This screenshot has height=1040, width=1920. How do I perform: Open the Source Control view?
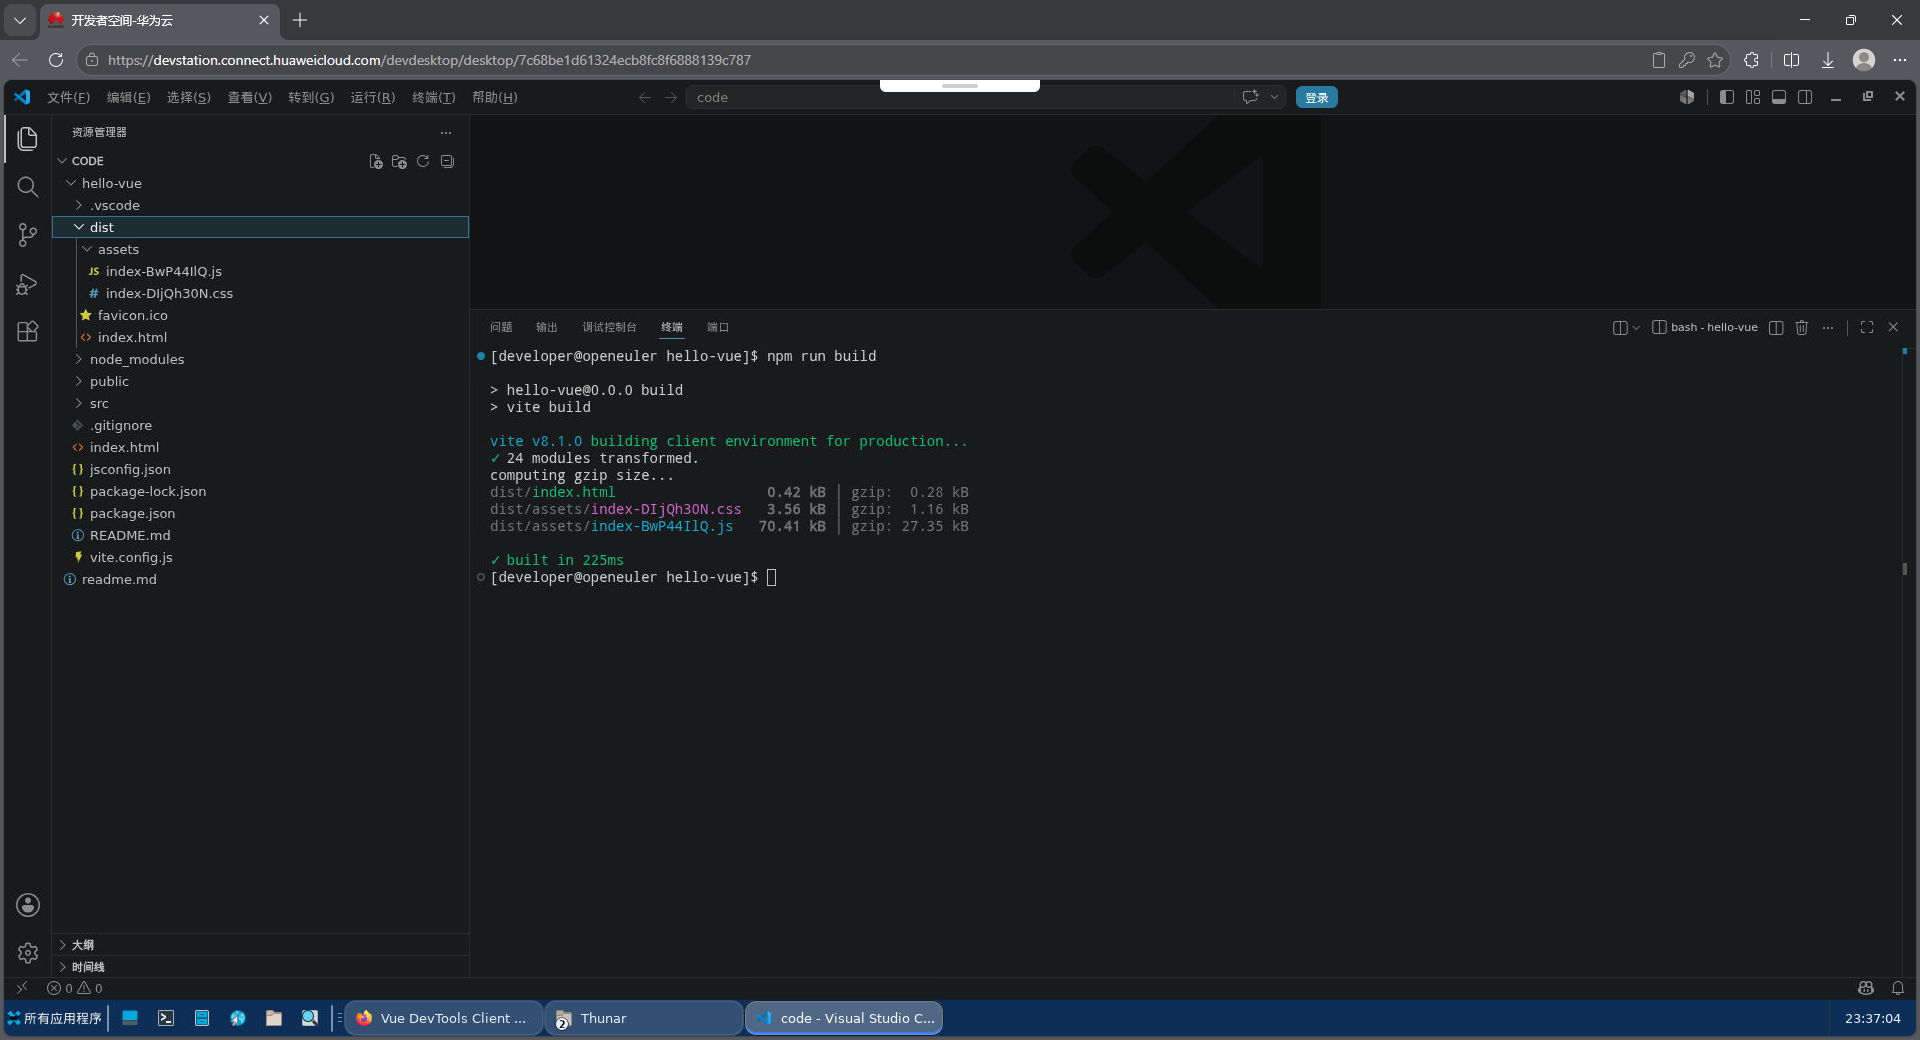pos(28,235)
